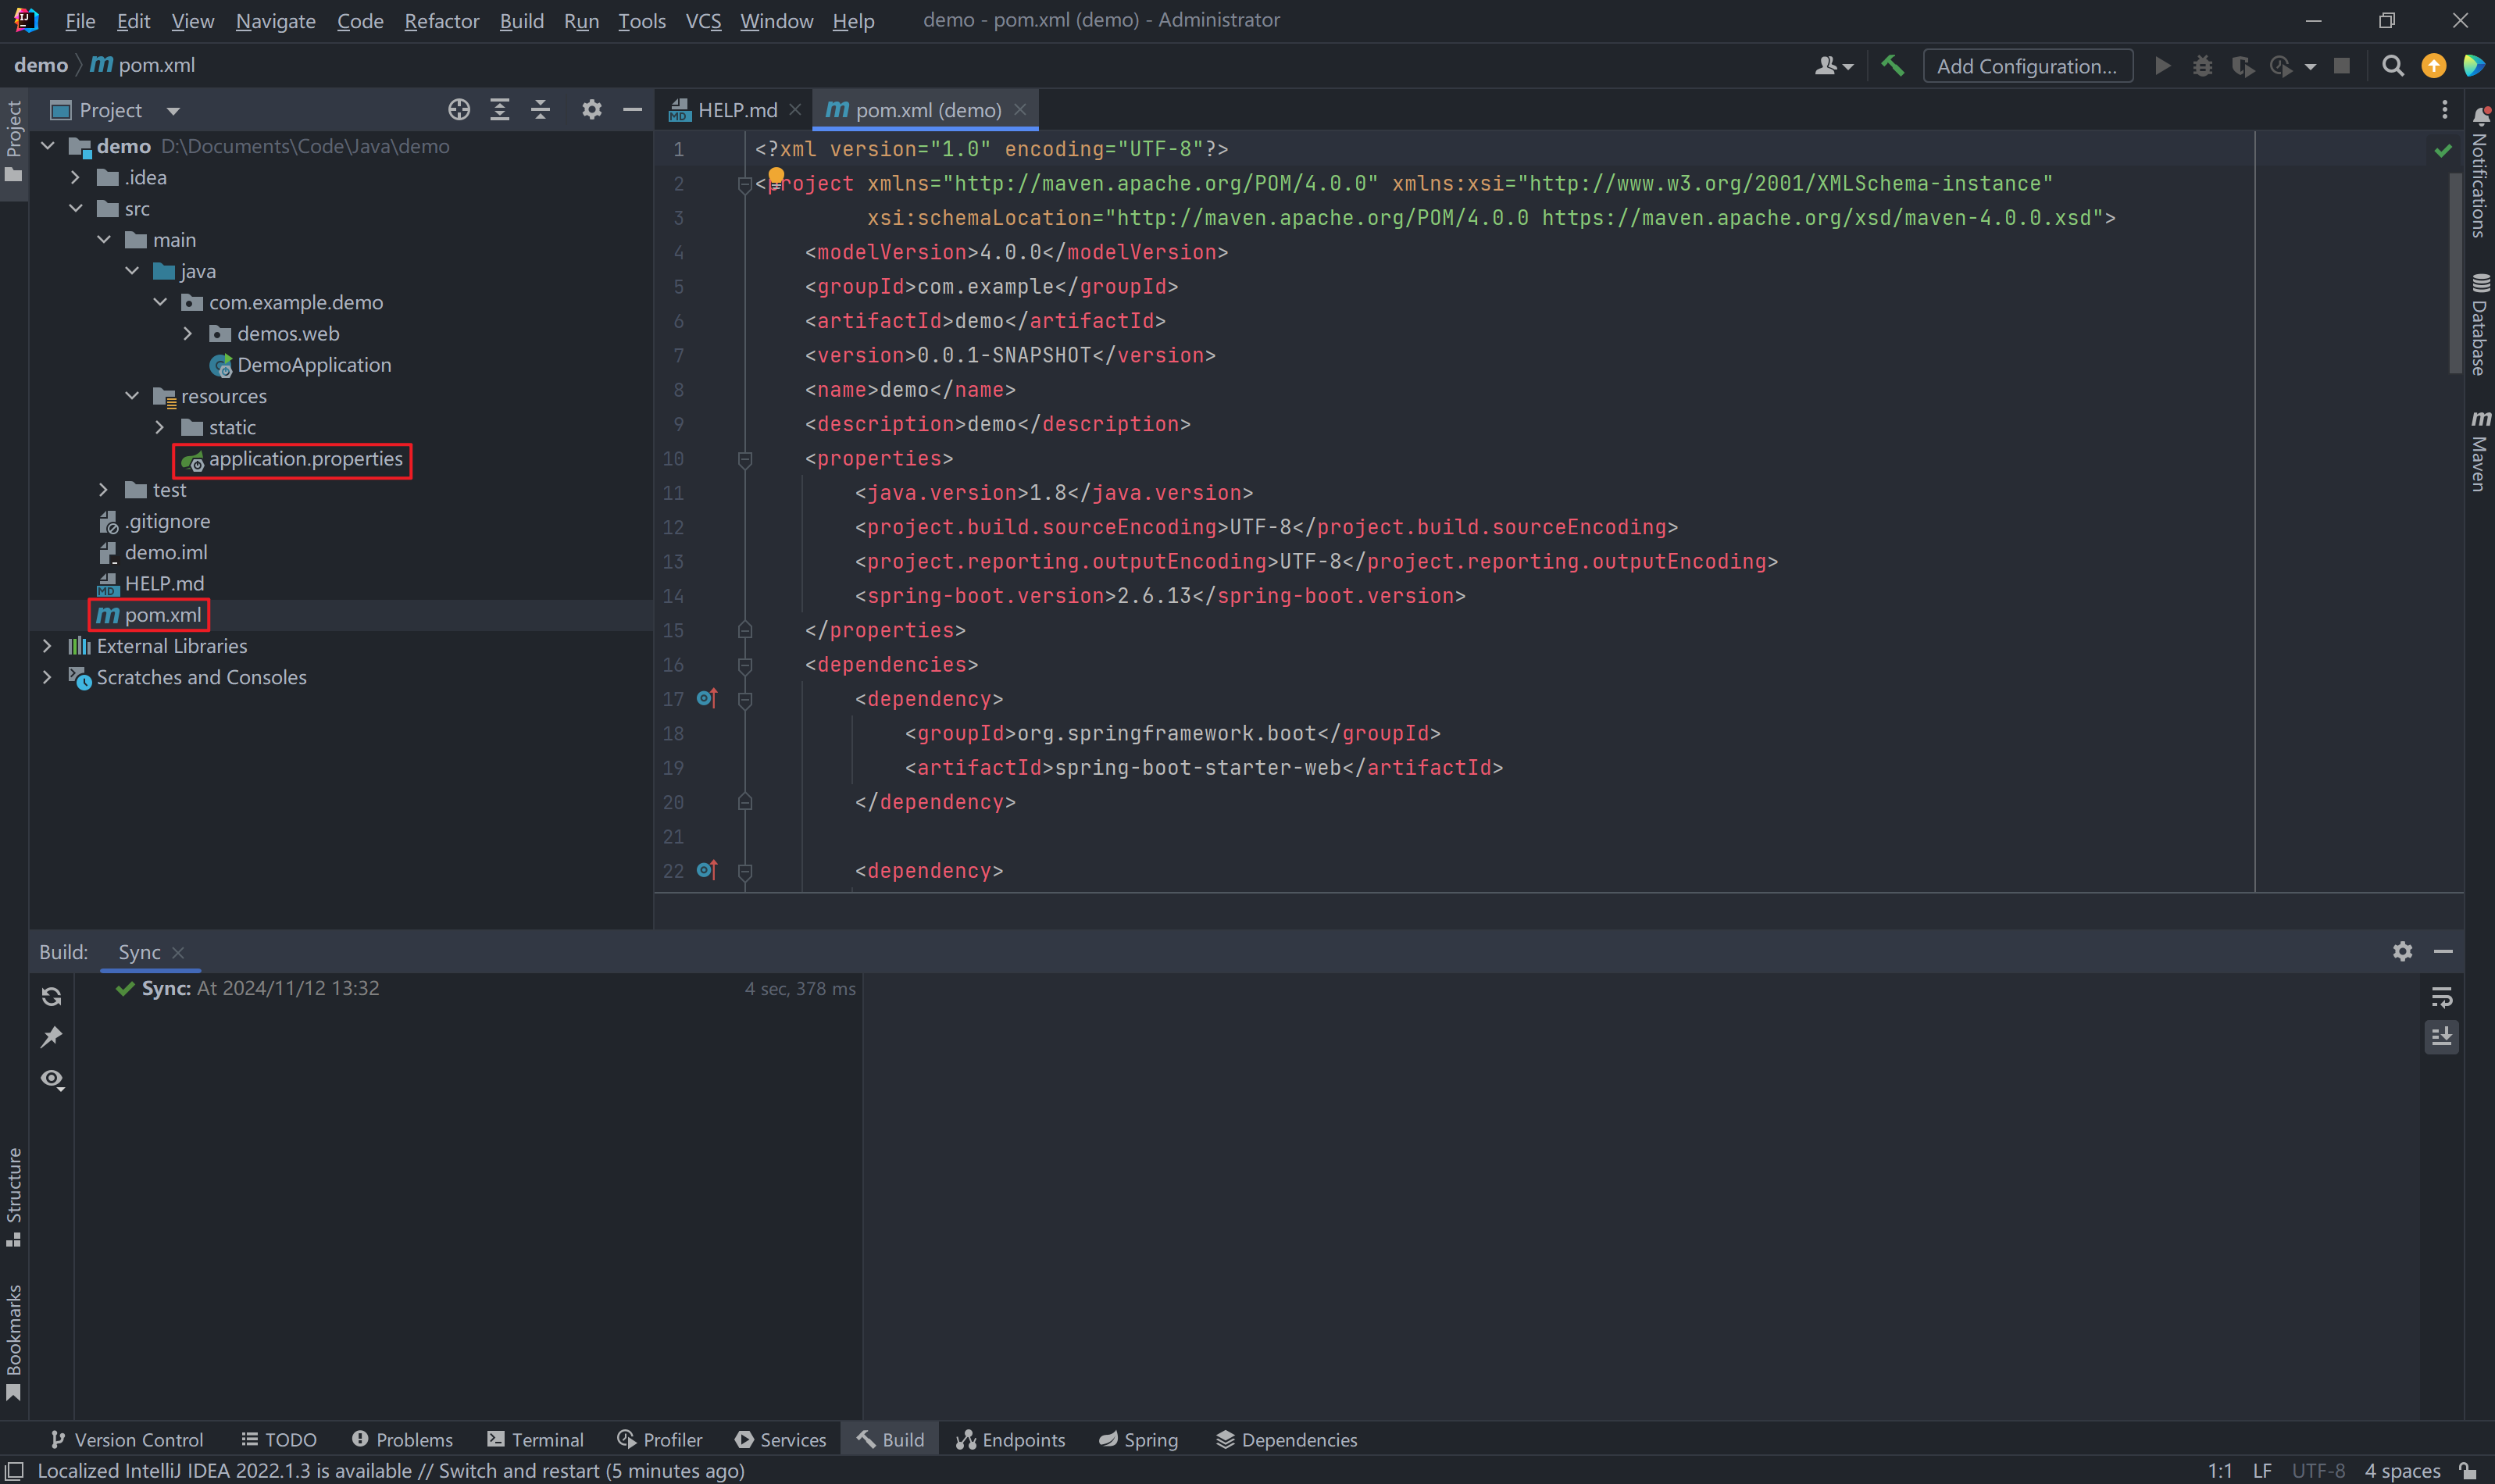
Task: Click Collapse All icon in Project panel
Action: click(x=541, y=110)
